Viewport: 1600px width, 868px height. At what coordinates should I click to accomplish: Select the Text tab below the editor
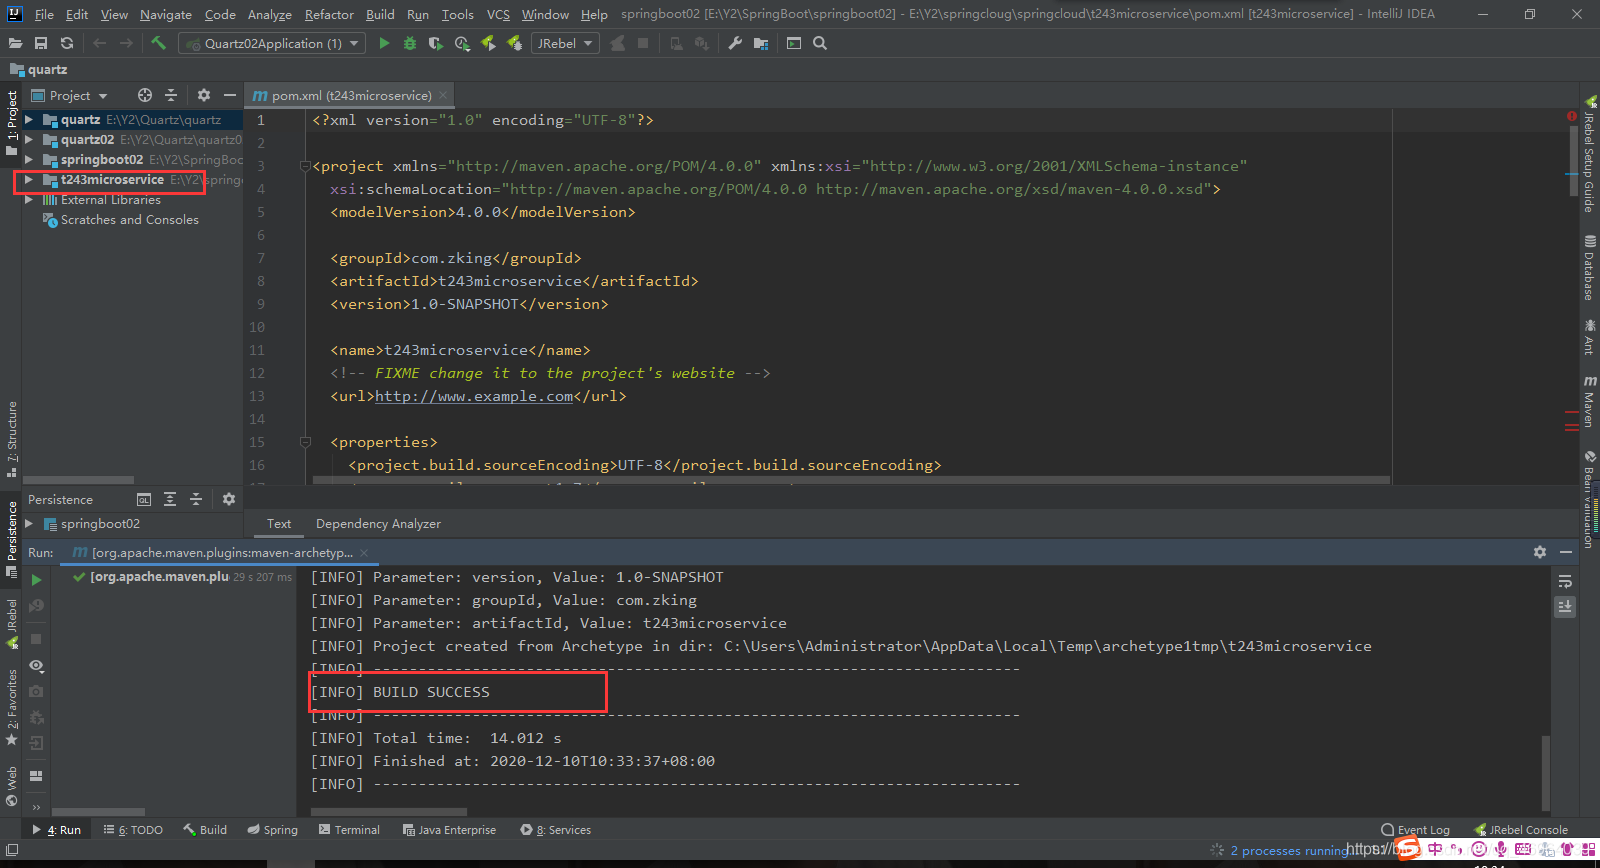pos(279,523)
